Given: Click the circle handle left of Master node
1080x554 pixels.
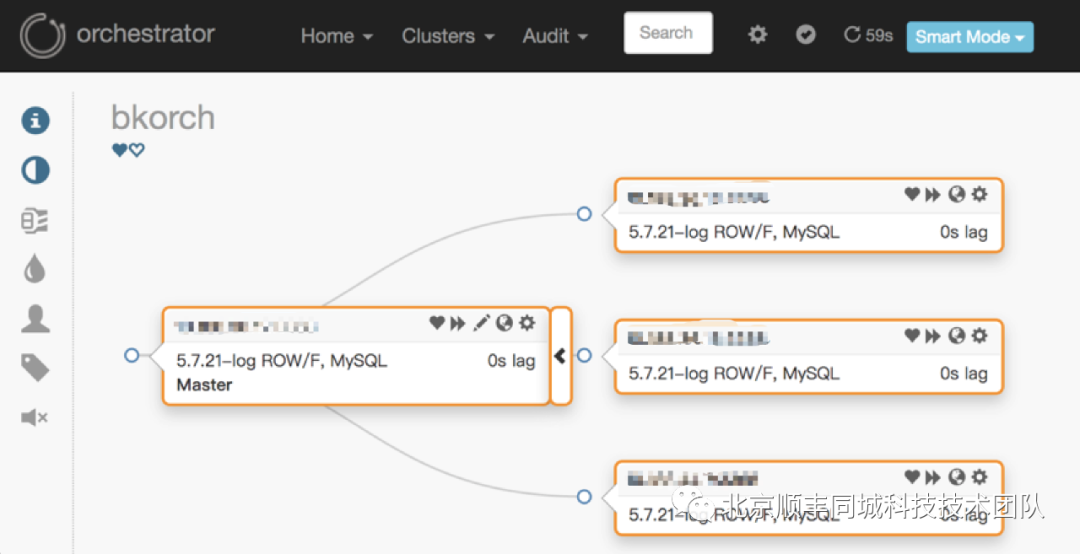Looking at the screenshot, I should [132, 356].
